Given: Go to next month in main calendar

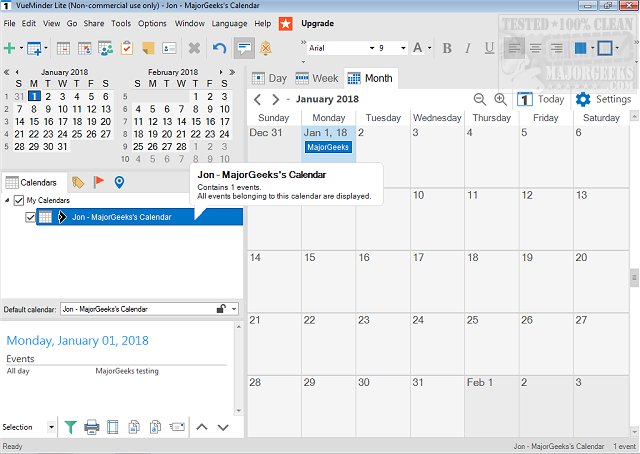Looking at the screenshot, I should tap(276, 99).
